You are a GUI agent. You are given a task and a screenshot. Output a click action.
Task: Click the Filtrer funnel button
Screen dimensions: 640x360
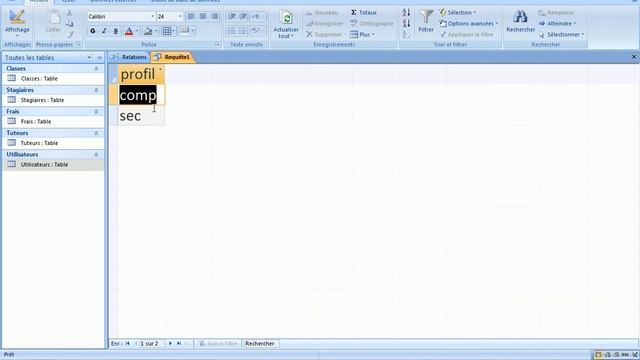click(426, 21)
